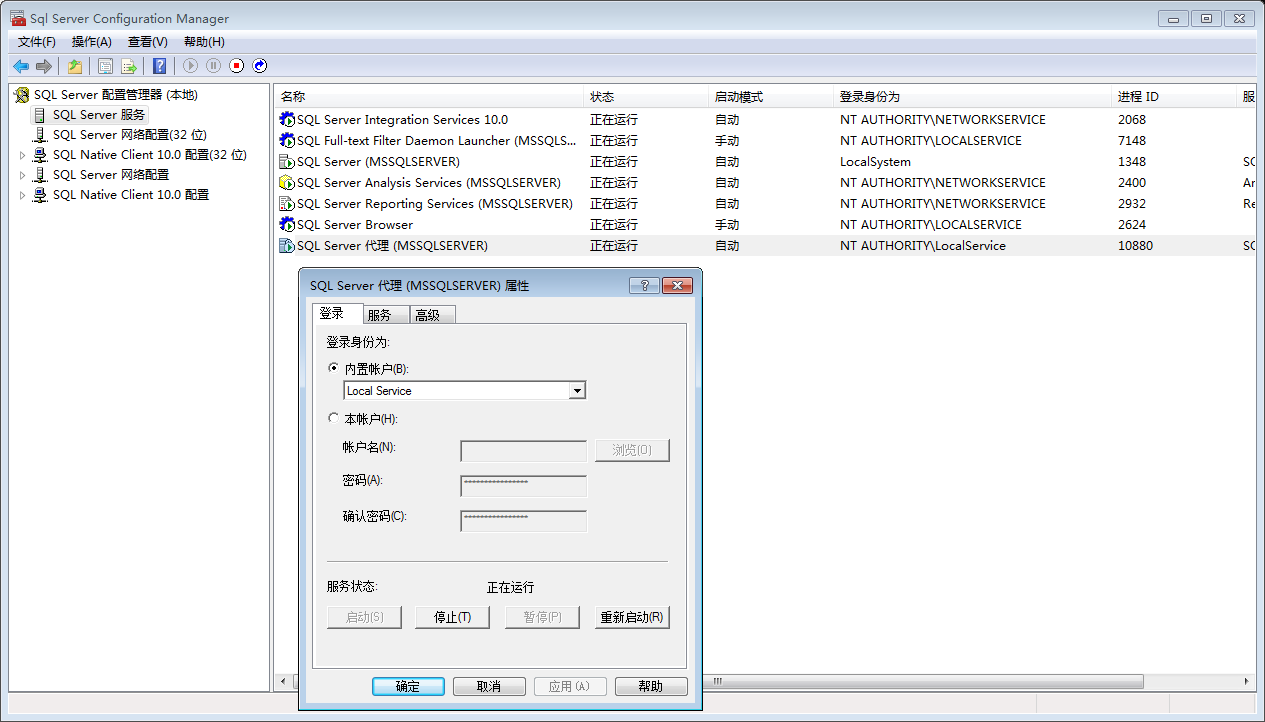The height and width of the screenshot is (722, 1265).
Task: Open the 操作(A) menu
Action: point(91,42)
